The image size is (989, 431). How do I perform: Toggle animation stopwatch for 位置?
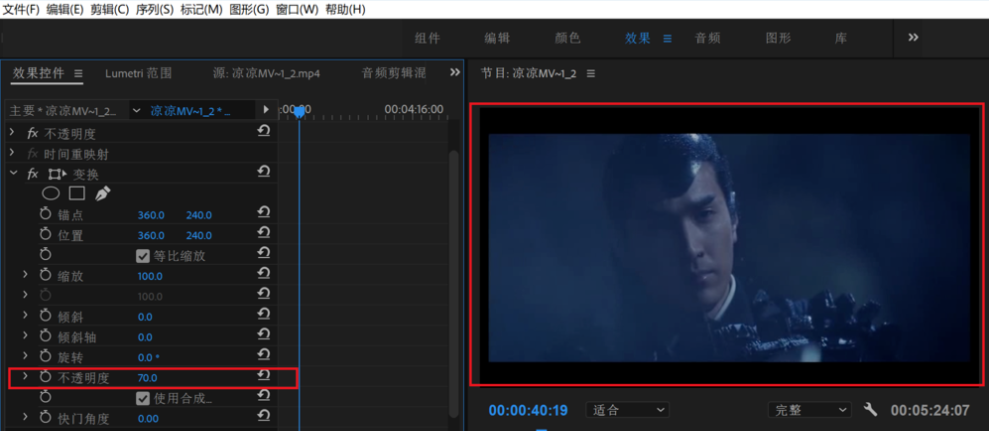pyautogui.click(x=45, y=235)
